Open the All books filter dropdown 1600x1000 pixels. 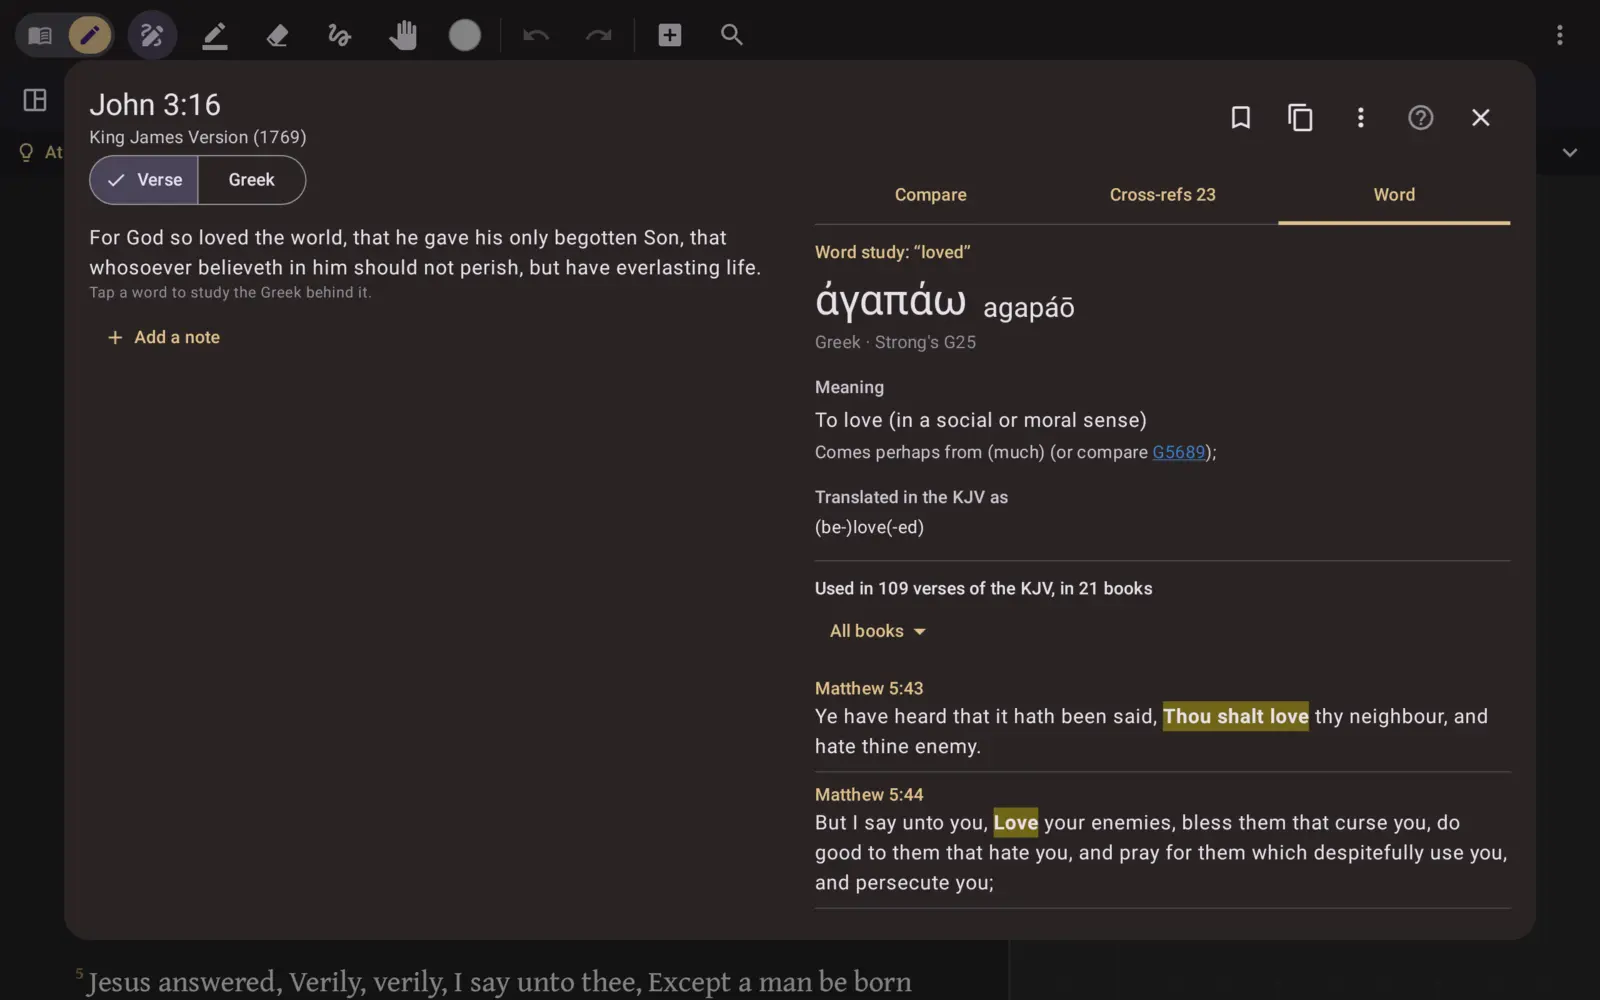pos(877,631)
